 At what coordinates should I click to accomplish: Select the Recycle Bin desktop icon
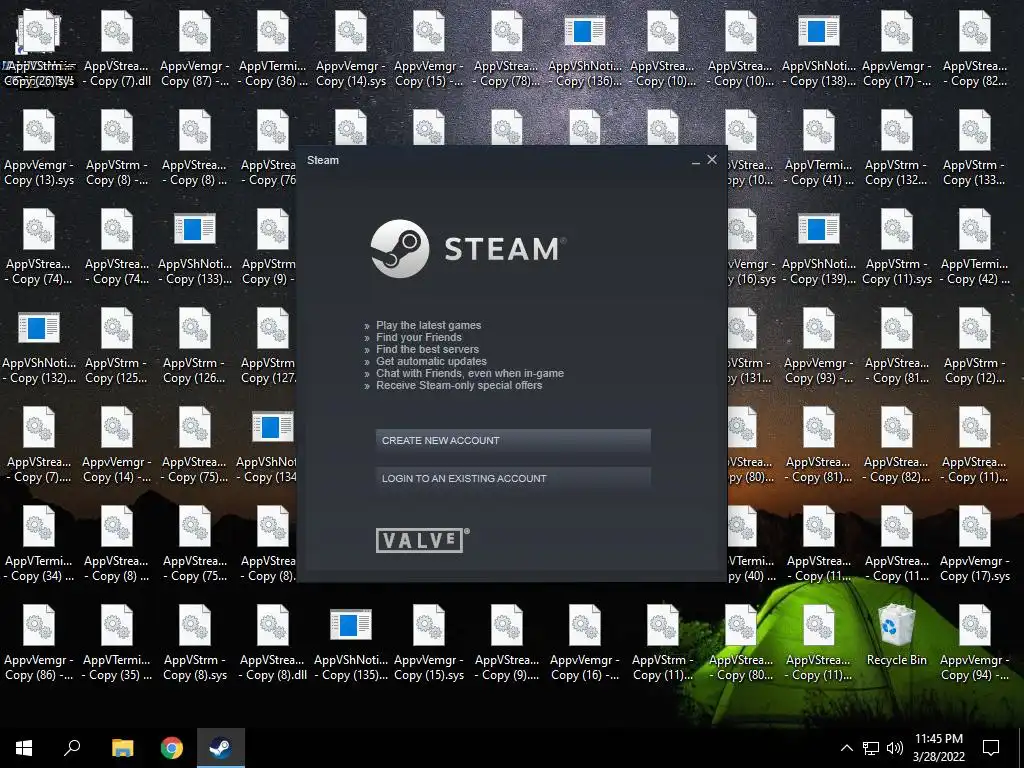897,635
